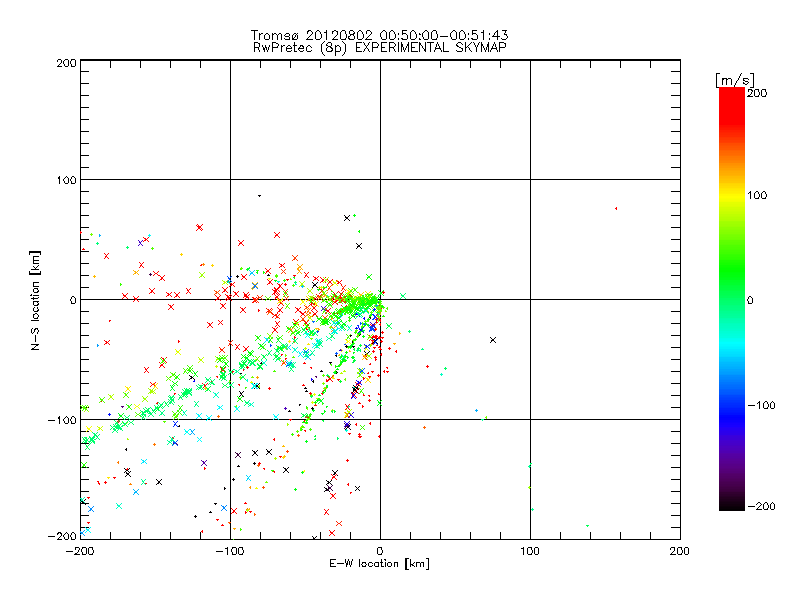Click the y-axis tick label '-200'
The image size is (800, 600).
62,536
